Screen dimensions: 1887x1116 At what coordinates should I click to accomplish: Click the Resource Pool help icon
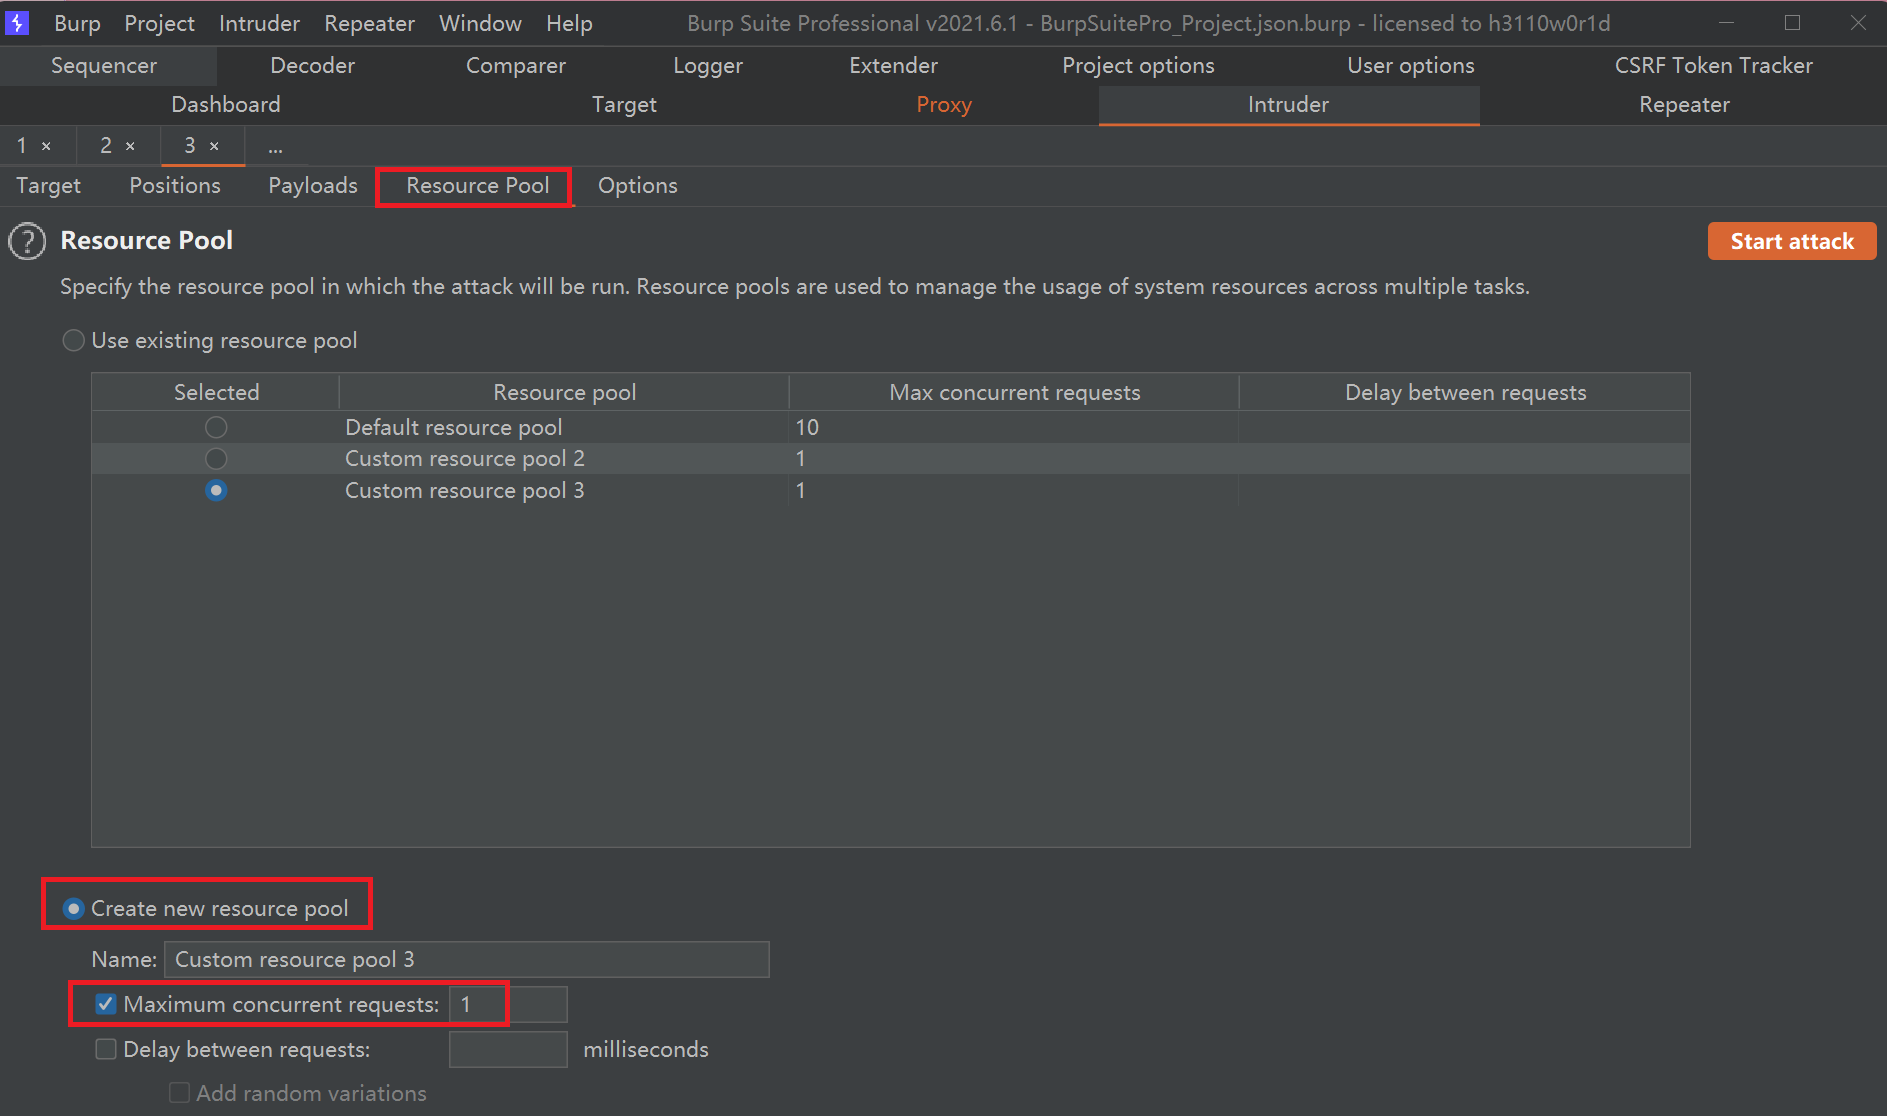27,241
